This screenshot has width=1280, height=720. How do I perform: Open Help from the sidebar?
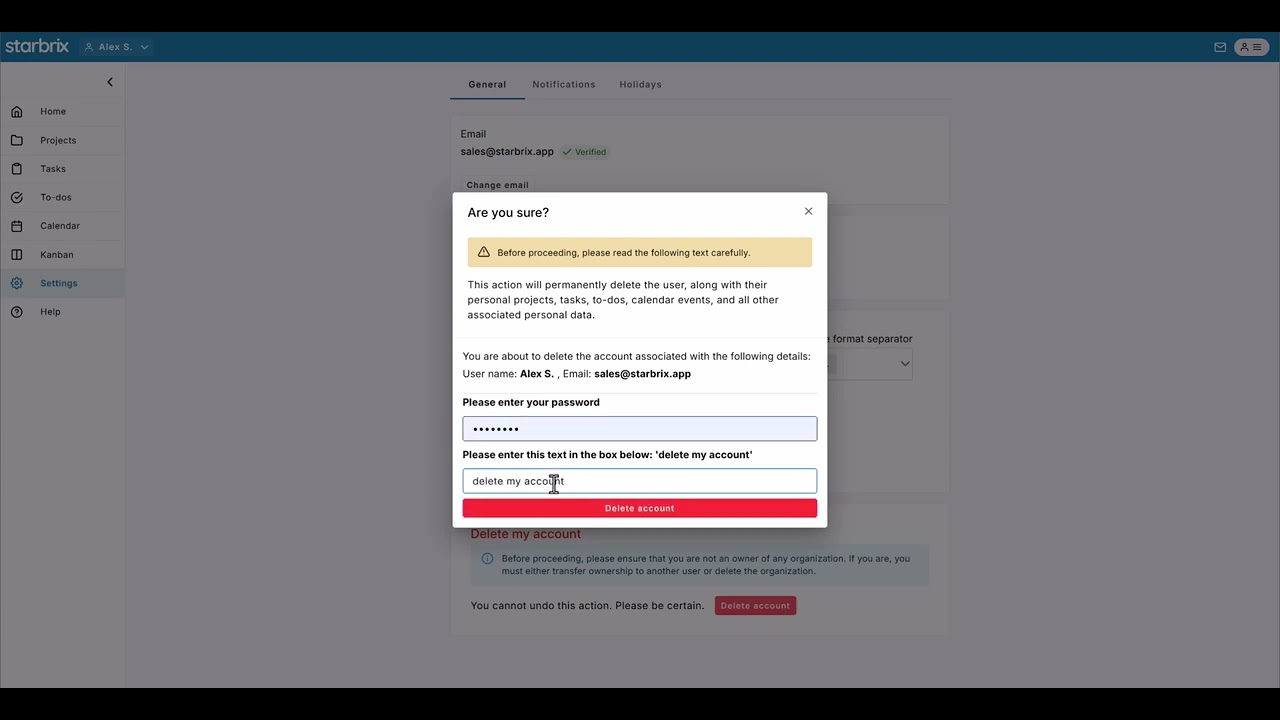[50, 312]
